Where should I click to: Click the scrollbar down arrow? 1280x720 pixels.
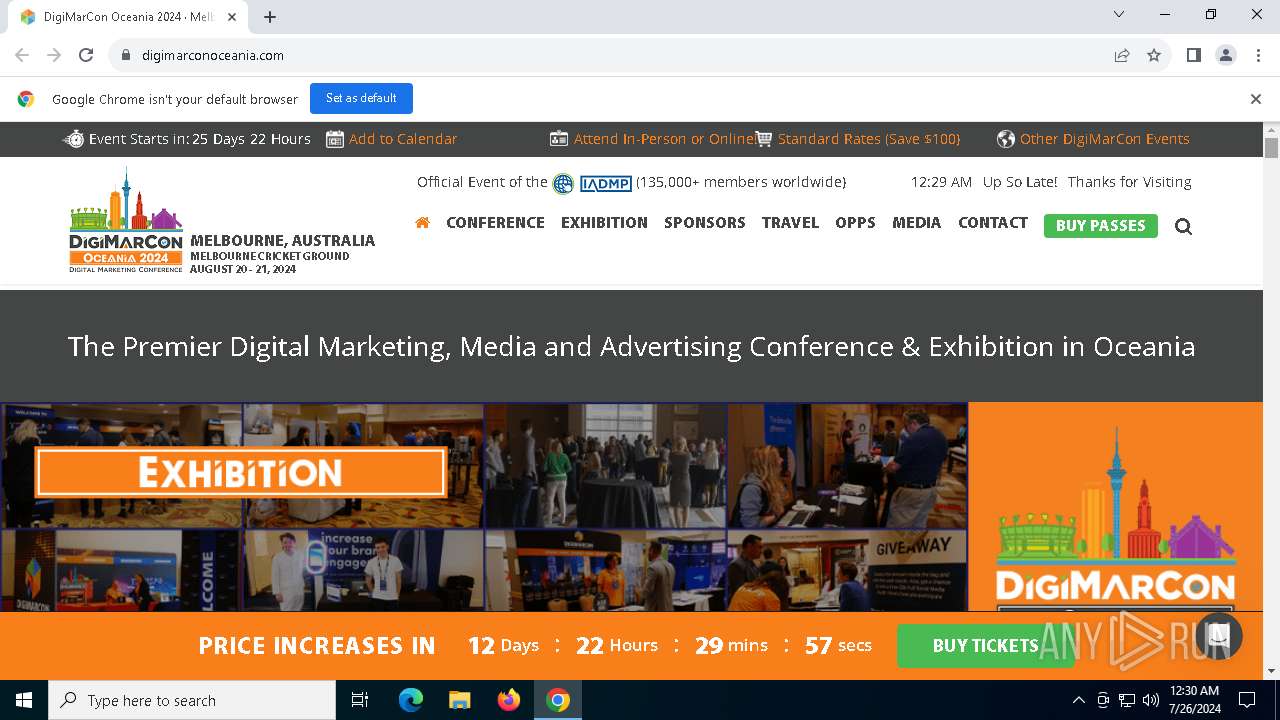[x=1271, y=671]
